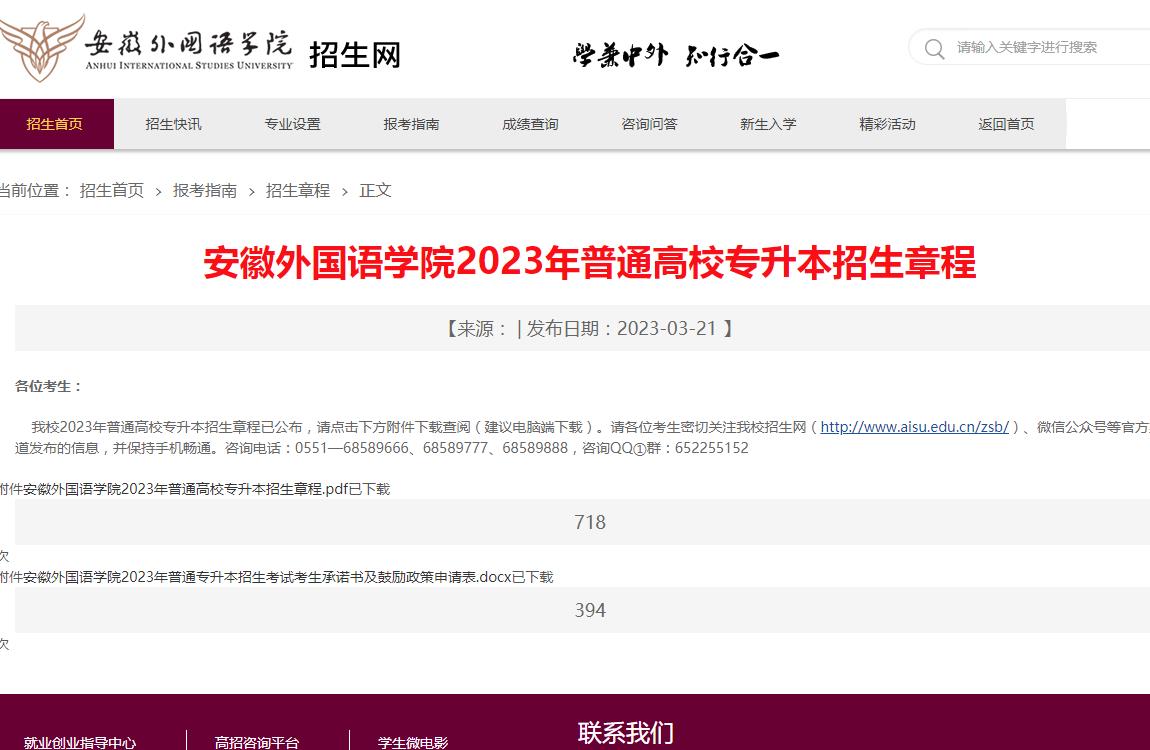Open the 成绩查询 nav tab
Viewport: 1150px width, 750px height.
(x=530, y=124)
